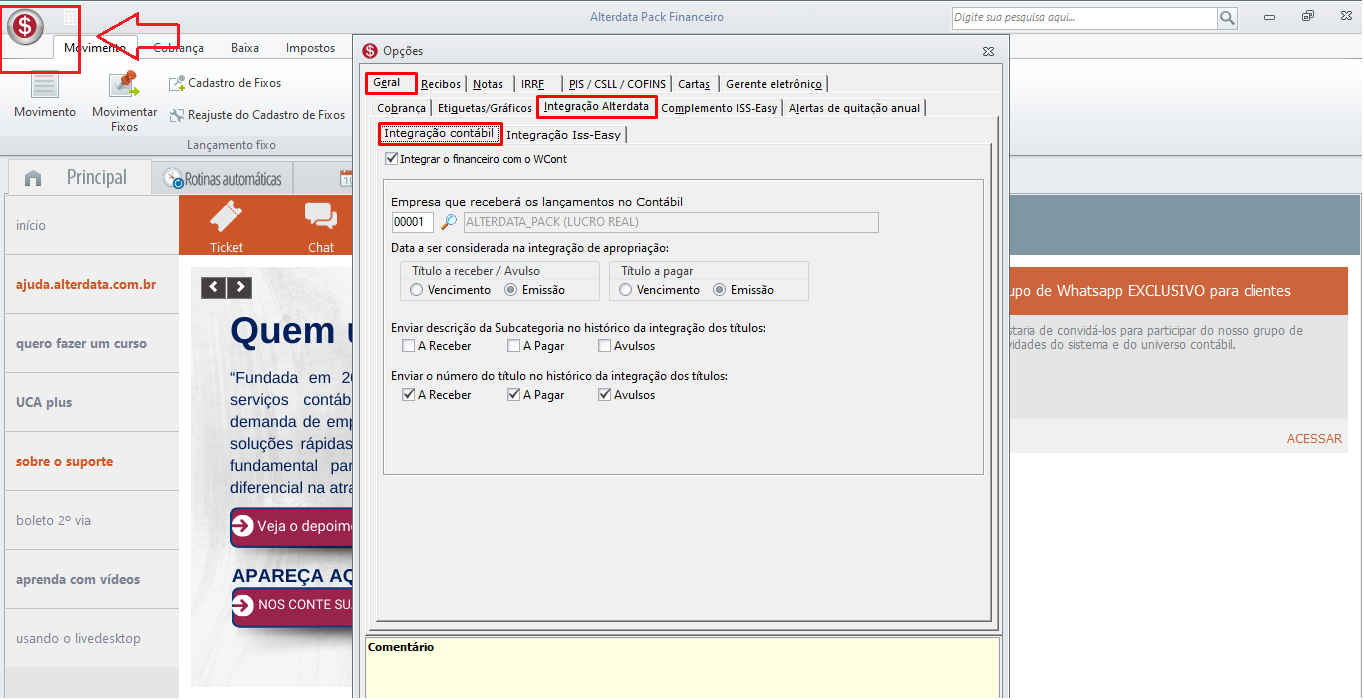Screen dimensions: 1364x700
Task: Launch Movimentar Fixos from the ribbon
Action: (x=125, y=101)
